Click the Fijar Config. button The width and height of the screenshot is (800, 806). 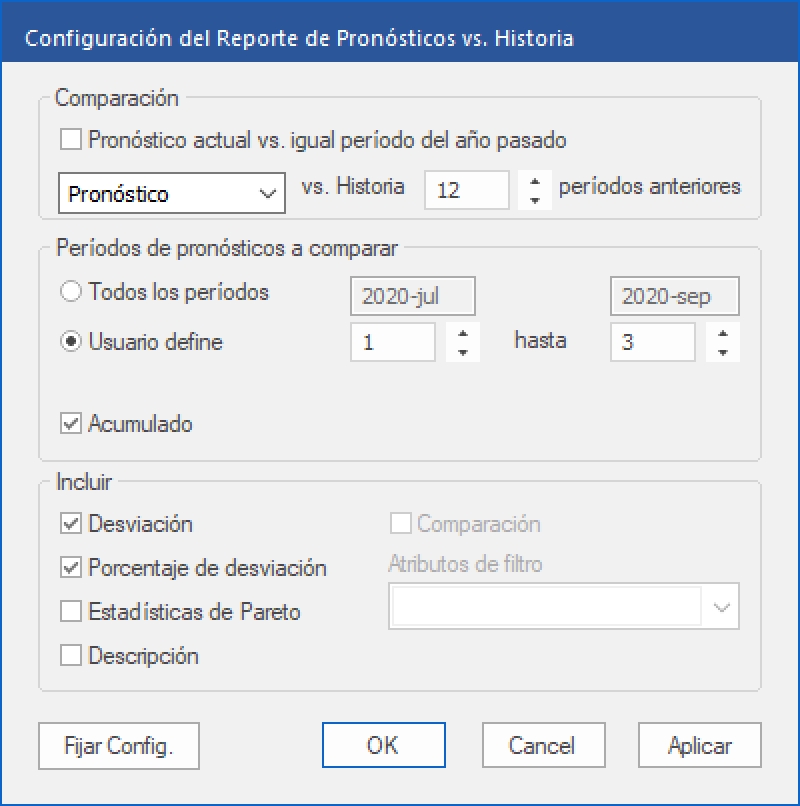tap(118, 745)
